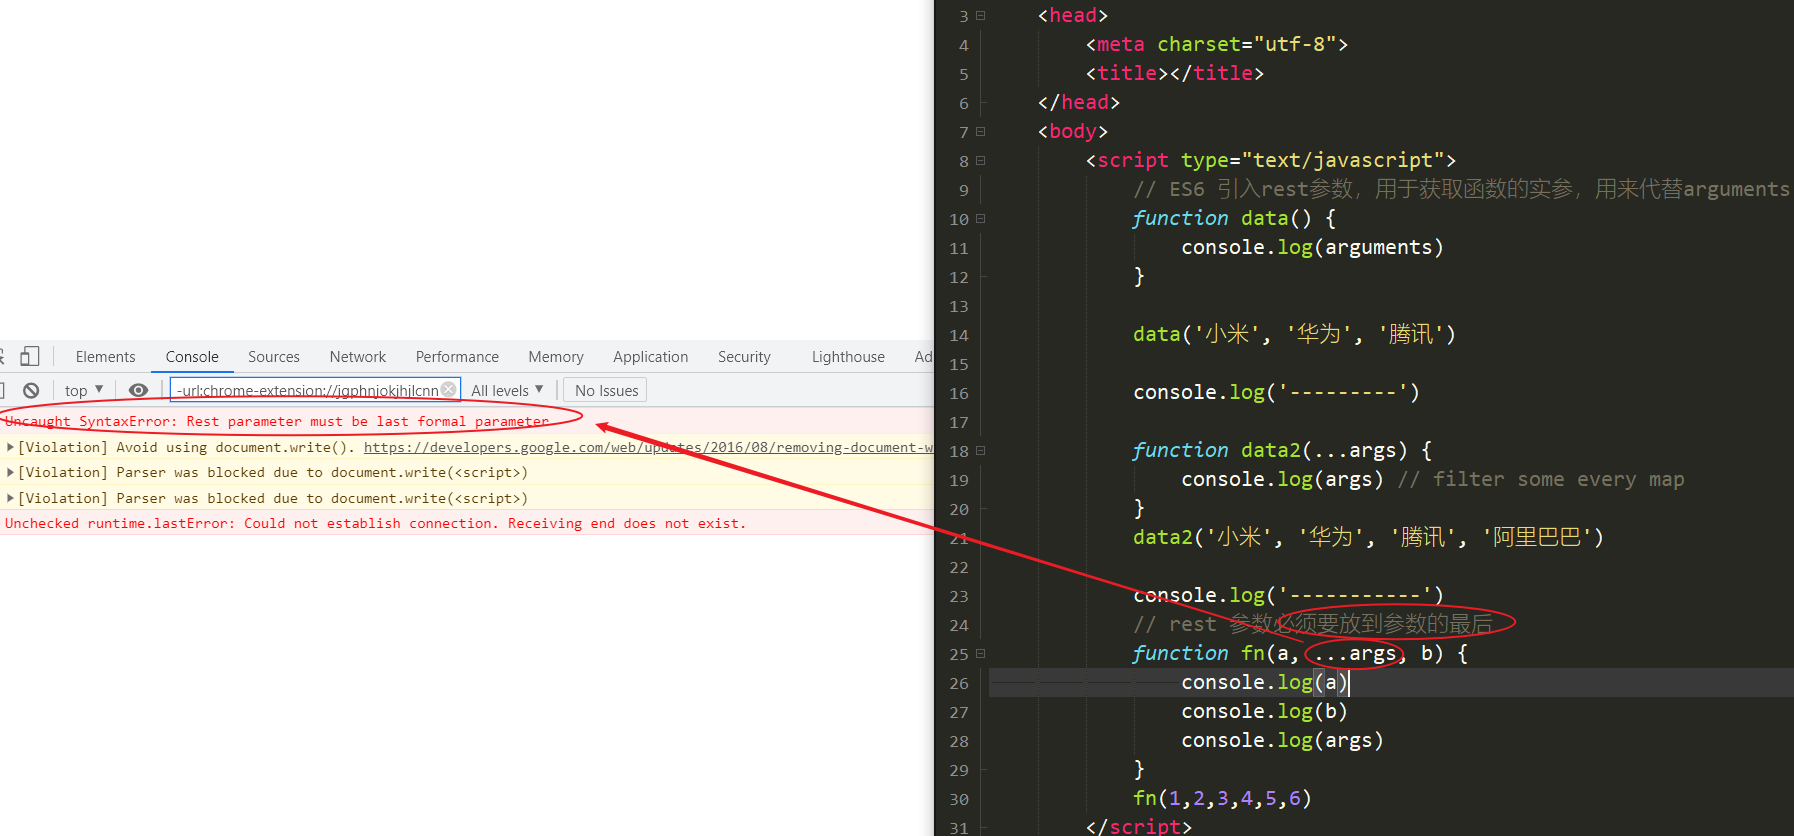Viewport: 1794px width, 836px height.
Task: Toggle the device toolbar icon in DevTools
Action: pyautogui.click(x=30, y=356)
